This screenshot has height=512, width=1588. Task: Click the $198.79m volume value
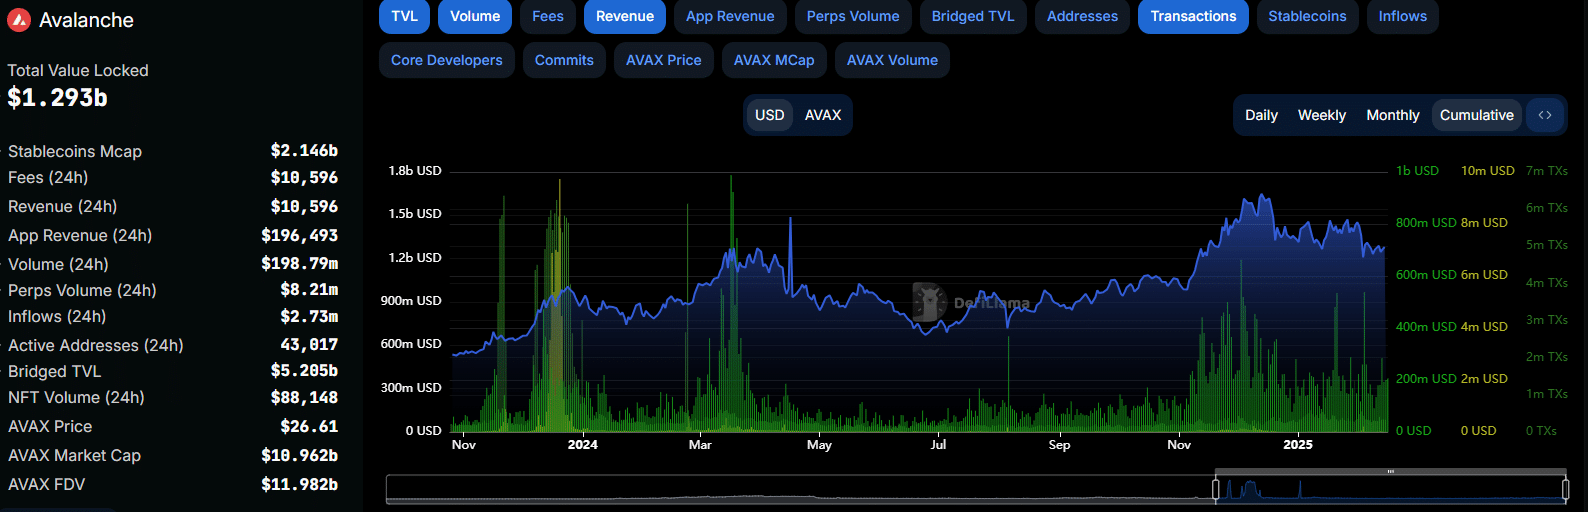click(x=299, y=263)
